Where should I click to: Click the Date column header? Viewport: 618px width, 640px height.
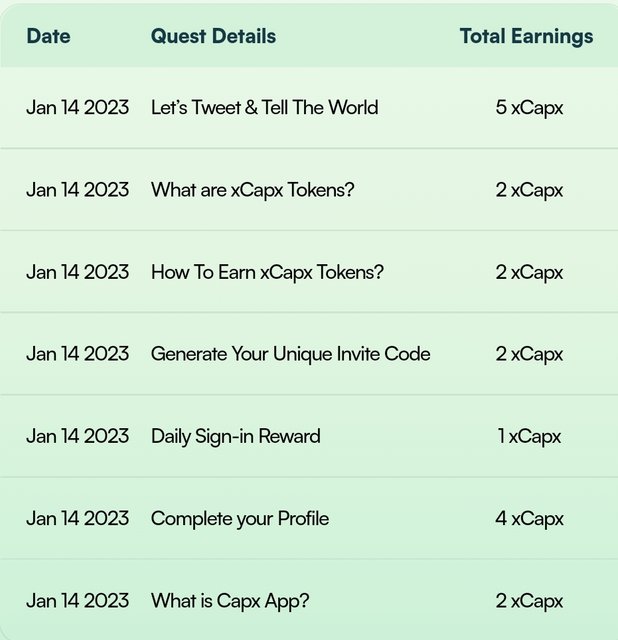(48, 36)
